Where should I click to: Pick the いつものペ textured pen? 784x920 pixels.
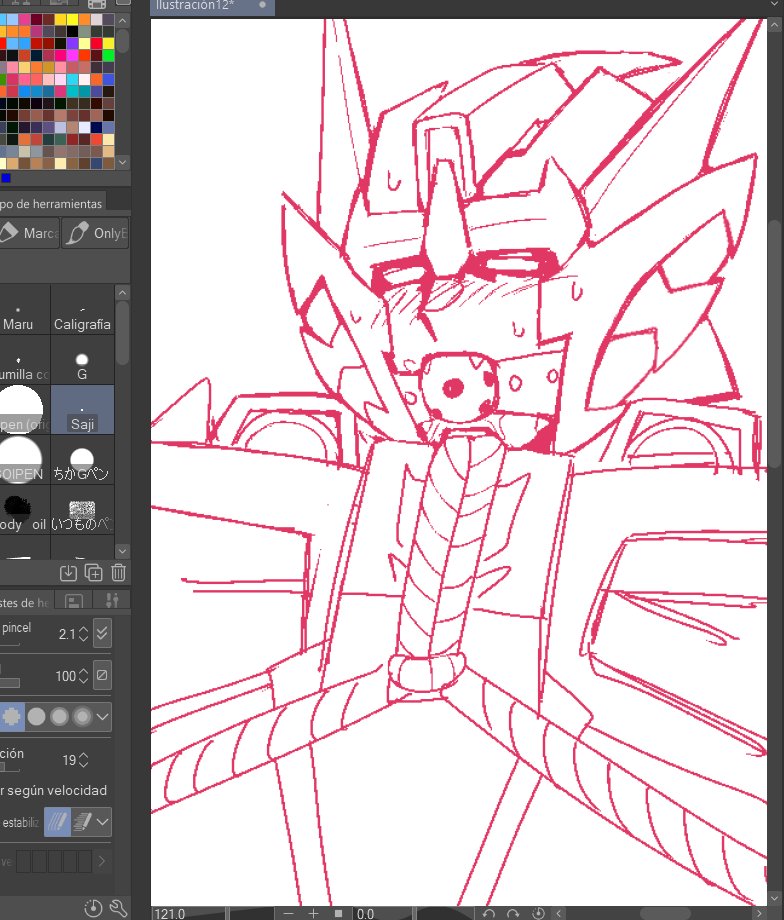[82, 509]
